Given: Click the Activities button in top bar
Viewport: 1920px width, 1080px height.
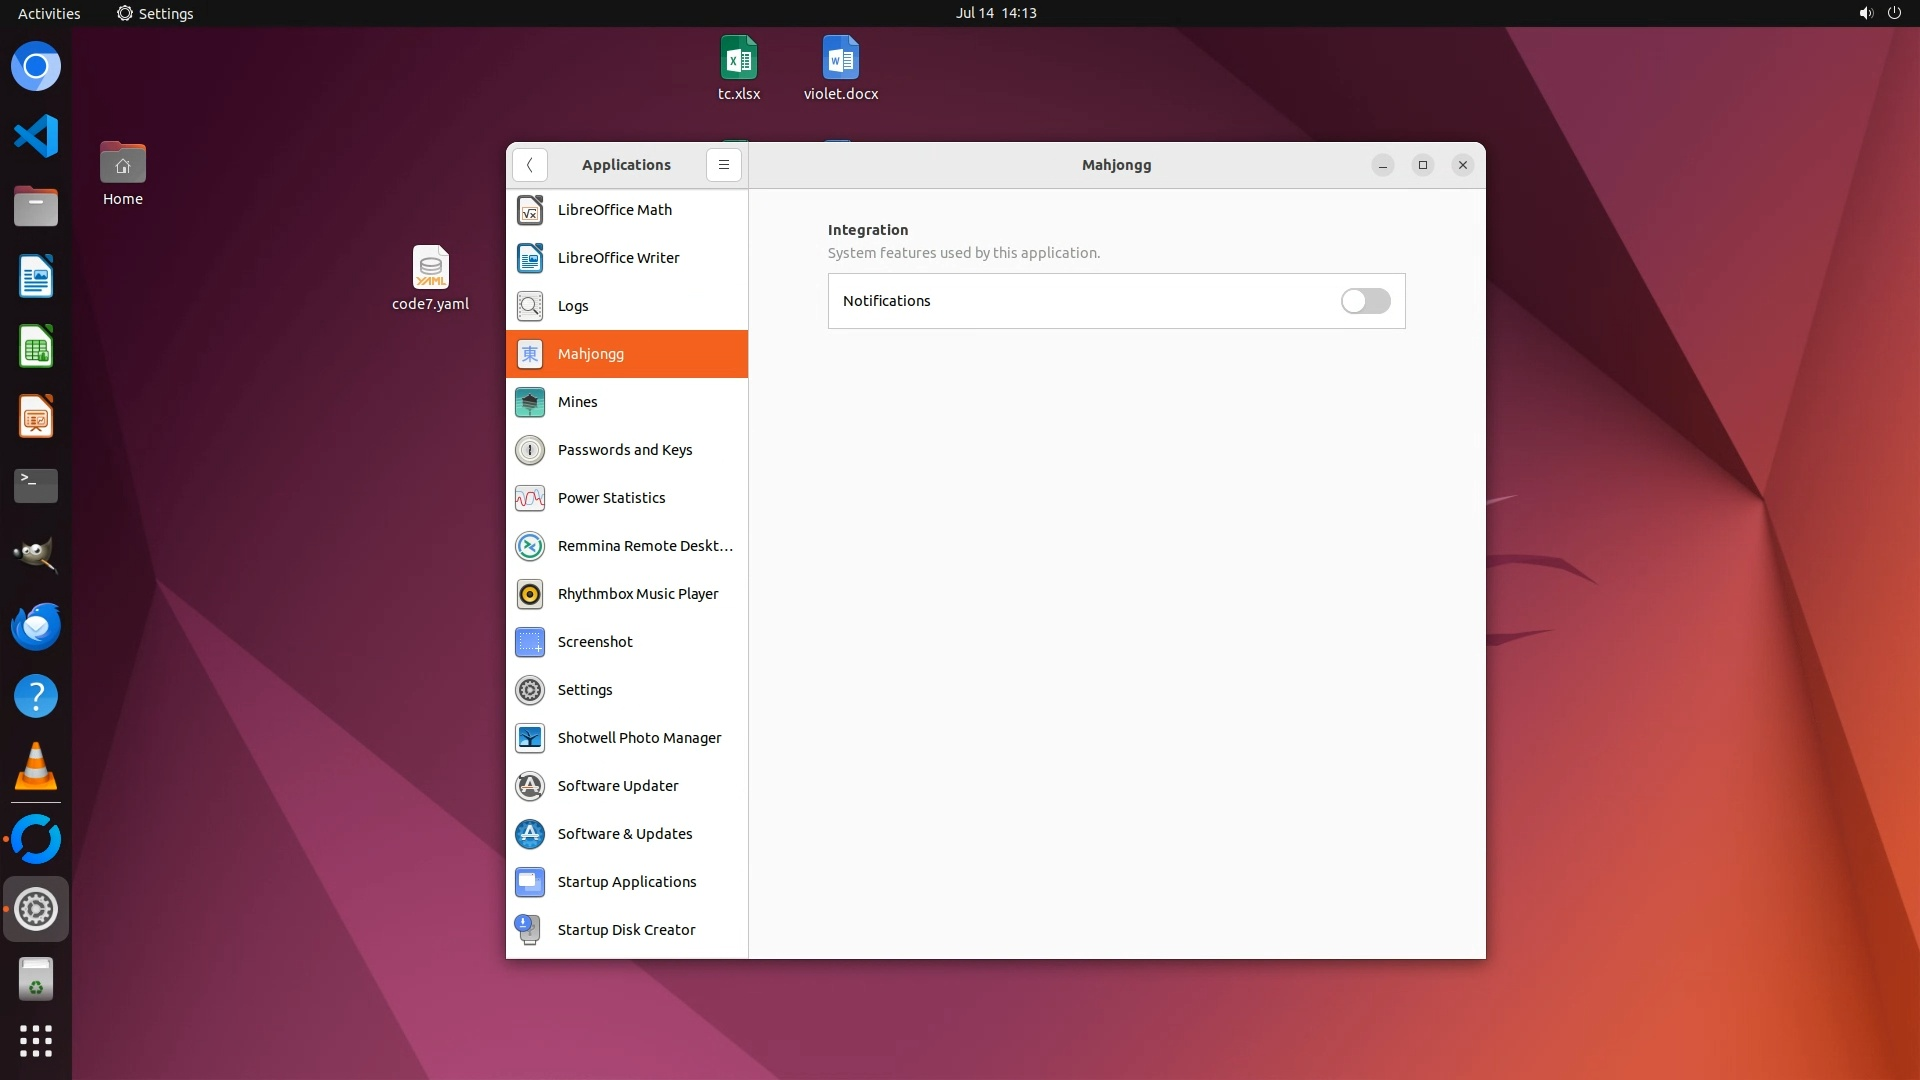Looking at the screenshot, I should tap(49, 13).
